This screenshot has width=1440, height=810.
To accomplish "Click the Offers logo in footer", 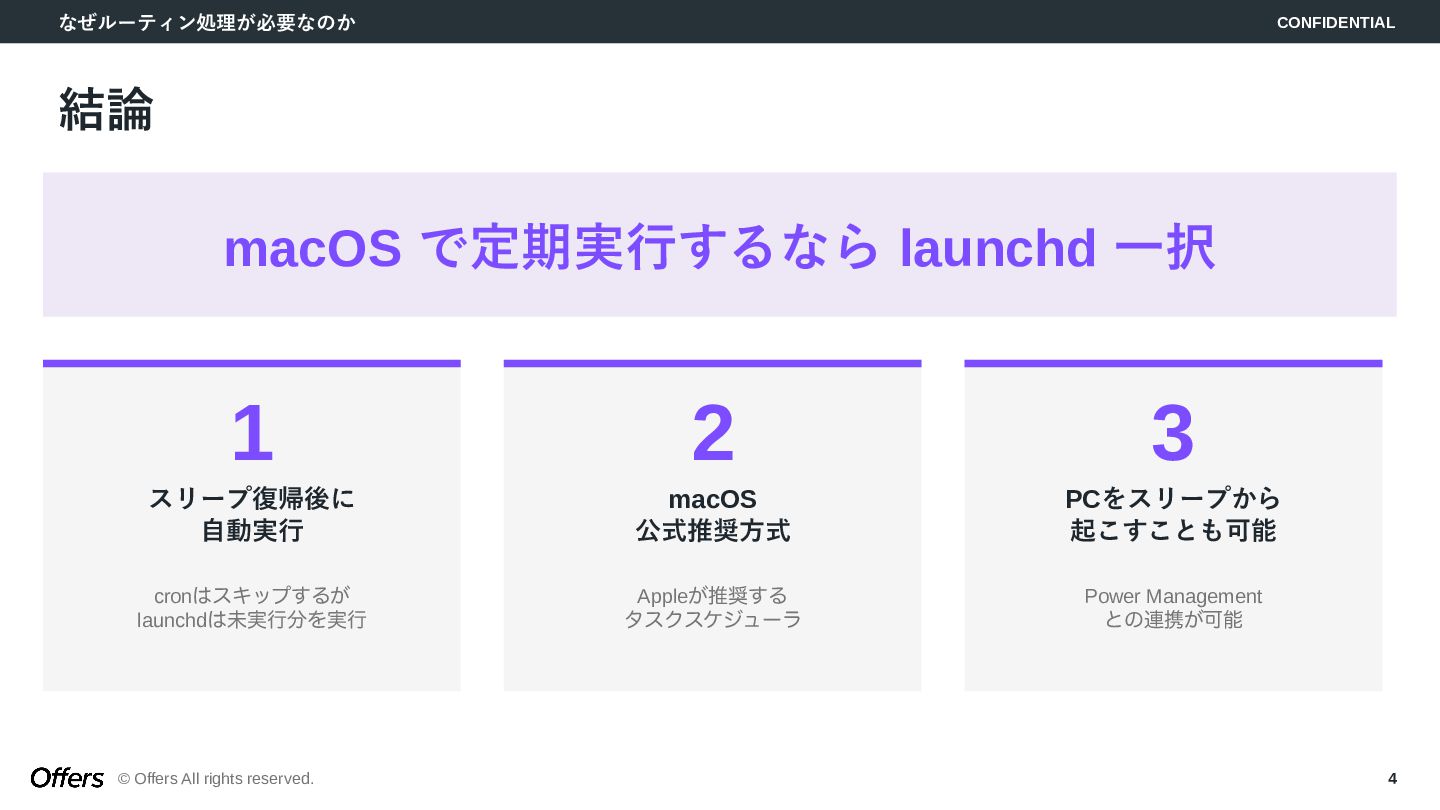I will coord(67,778).
